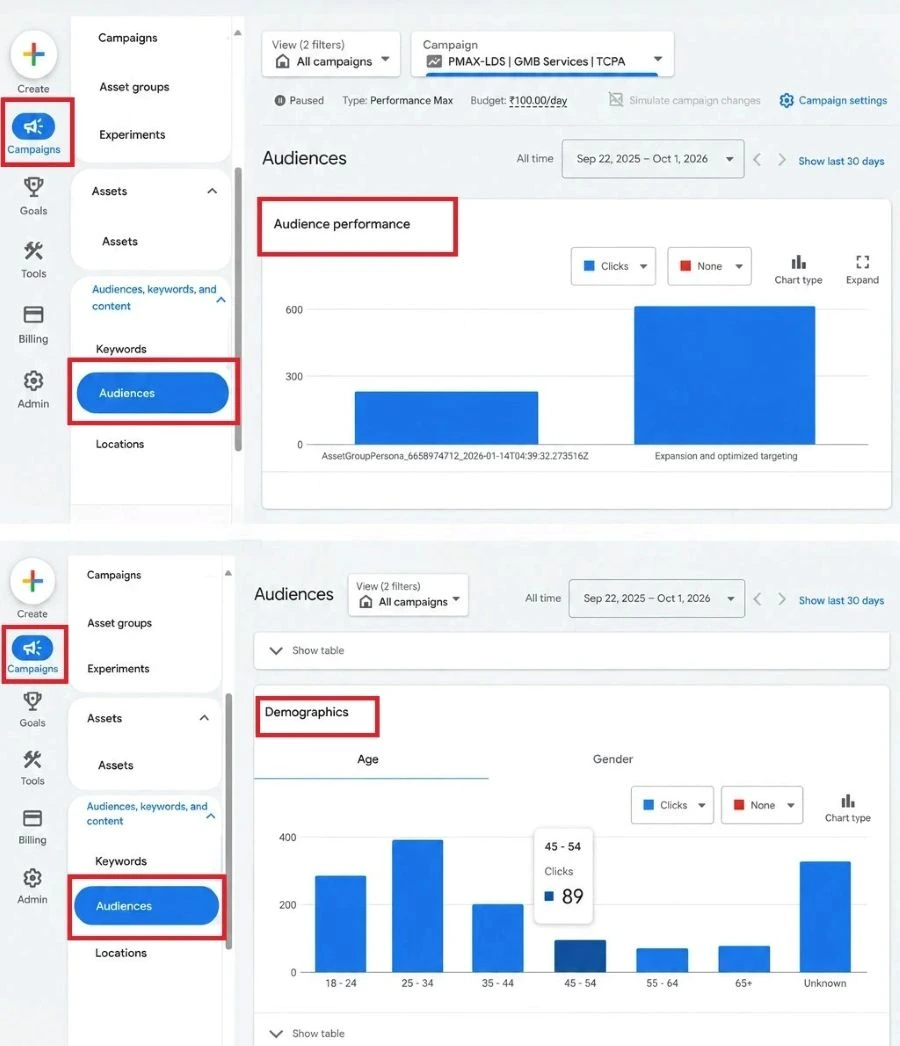Go to previous date range in bottom panel
Image resolution: width=900 pixels, height=1046 pixels.
(757, 599)
